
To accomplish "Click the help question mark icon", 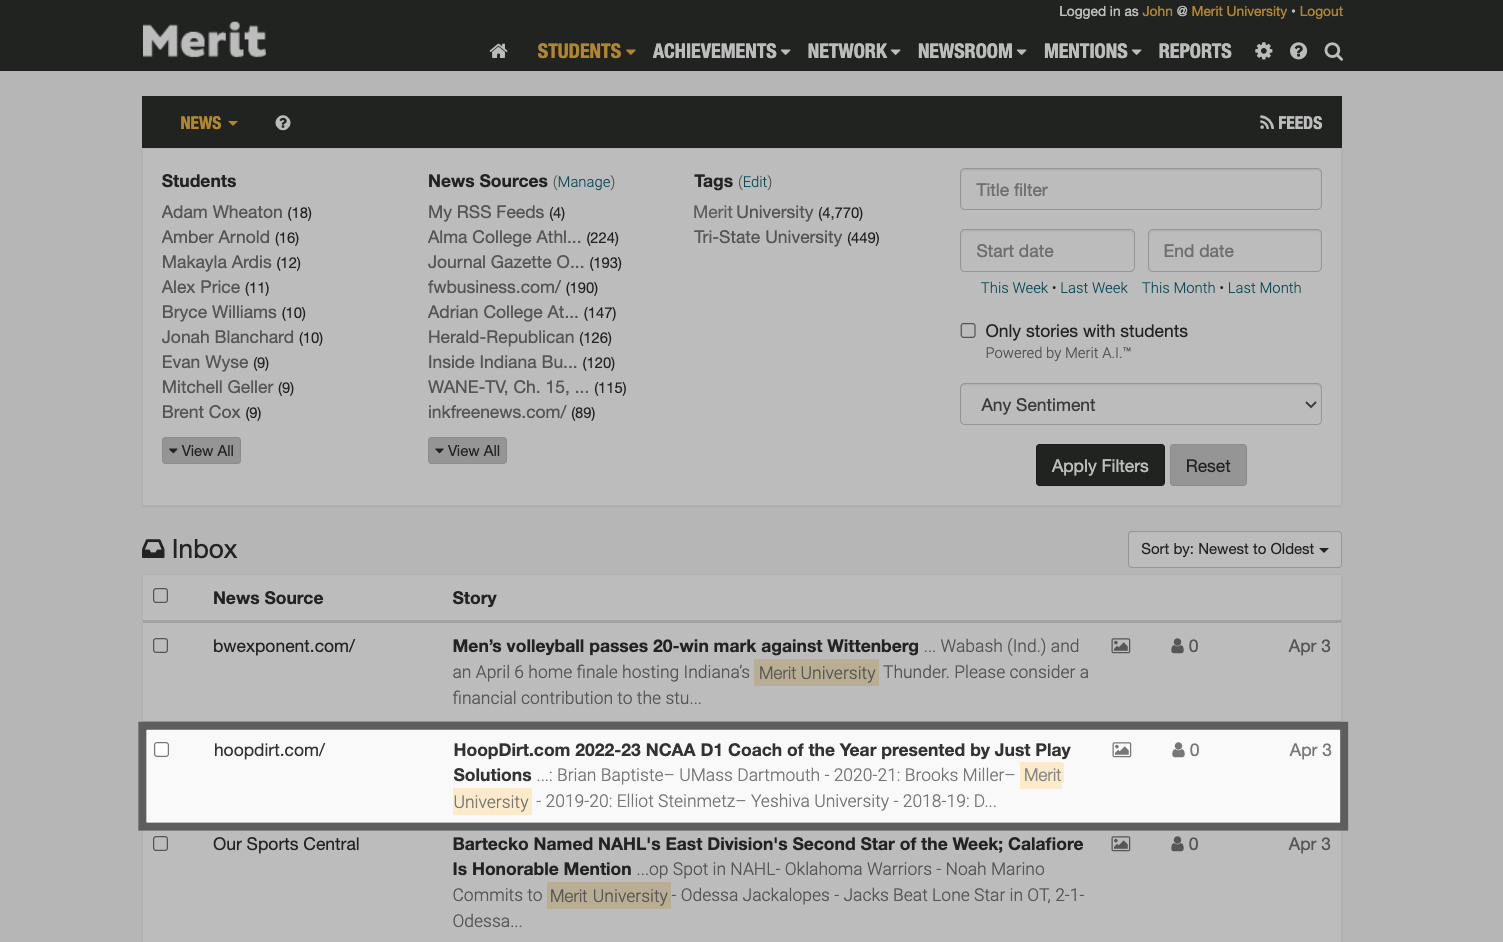I will coord(1298,51).
